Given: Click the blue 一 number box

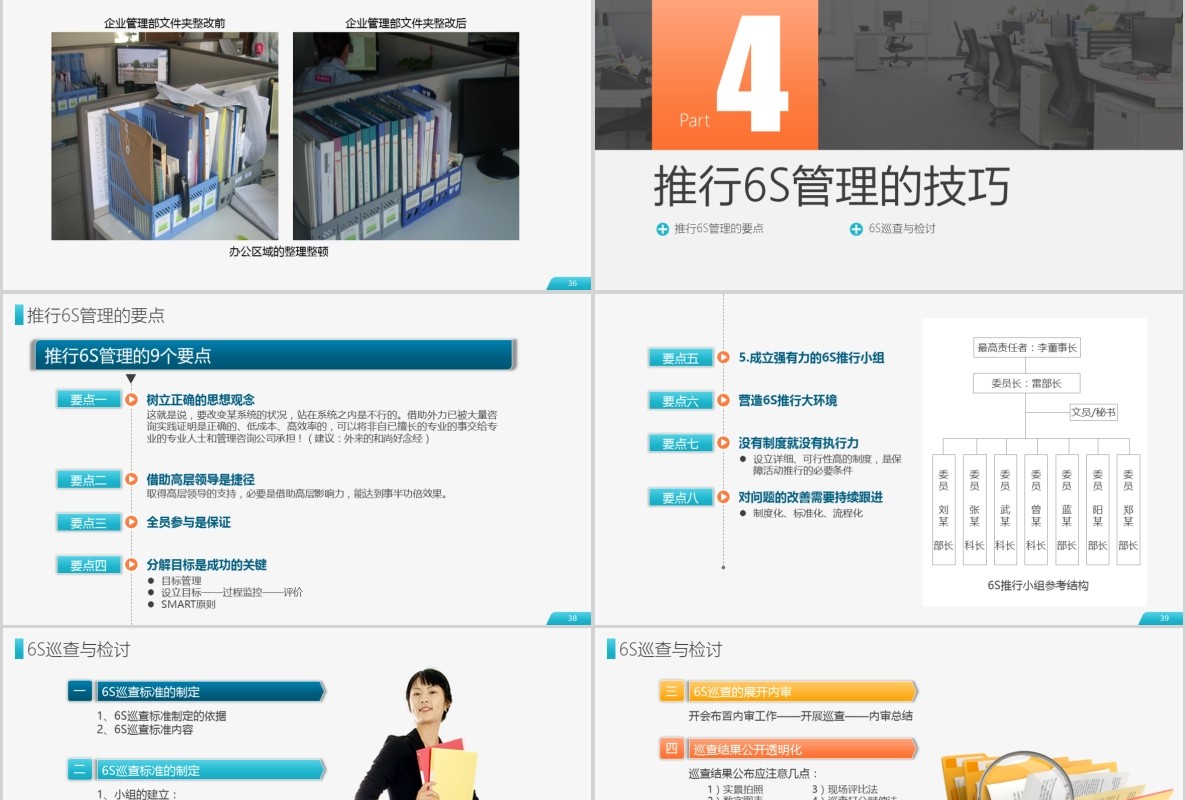Looking at the screenshot, I should 80,690.
